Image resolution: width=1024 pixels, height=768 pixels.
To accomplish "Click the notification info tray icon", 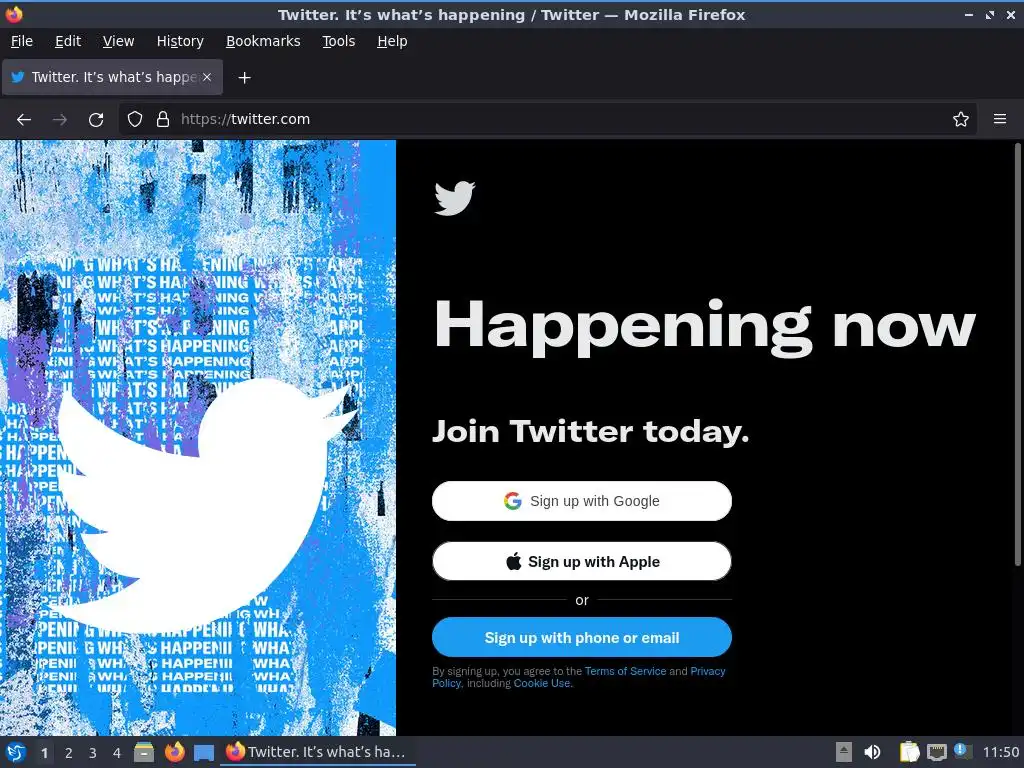I will coord(963,751).
